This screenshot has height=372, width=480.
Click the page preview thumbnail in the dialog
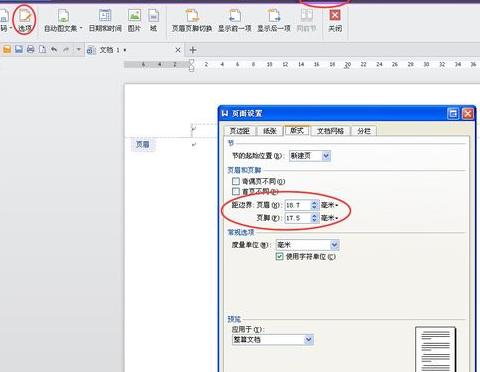(x=435, y=349)
